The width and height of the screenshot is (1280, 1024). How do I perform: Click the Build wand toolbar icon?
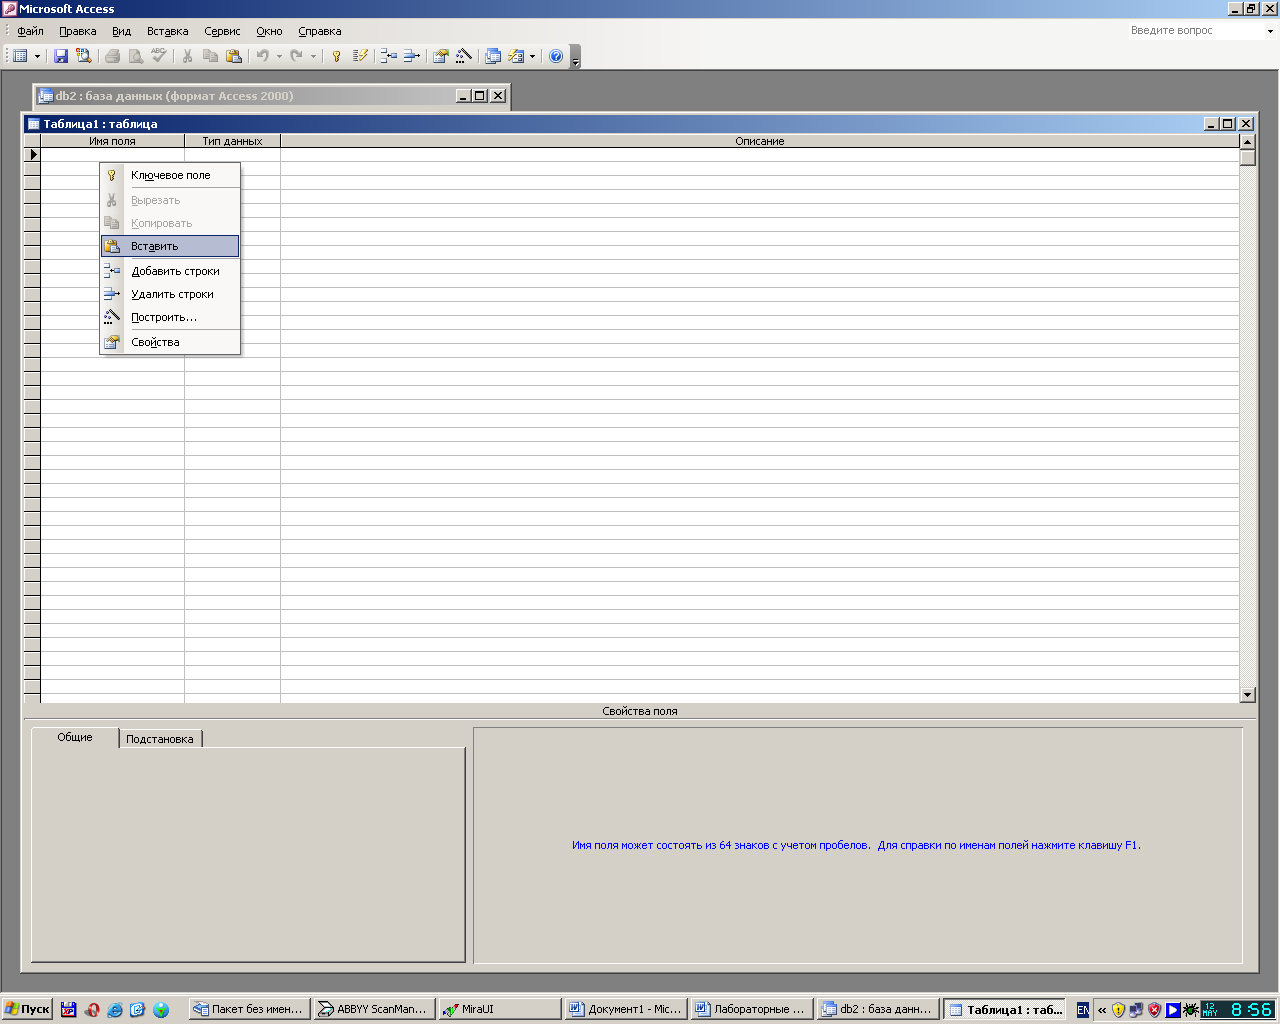463,56
